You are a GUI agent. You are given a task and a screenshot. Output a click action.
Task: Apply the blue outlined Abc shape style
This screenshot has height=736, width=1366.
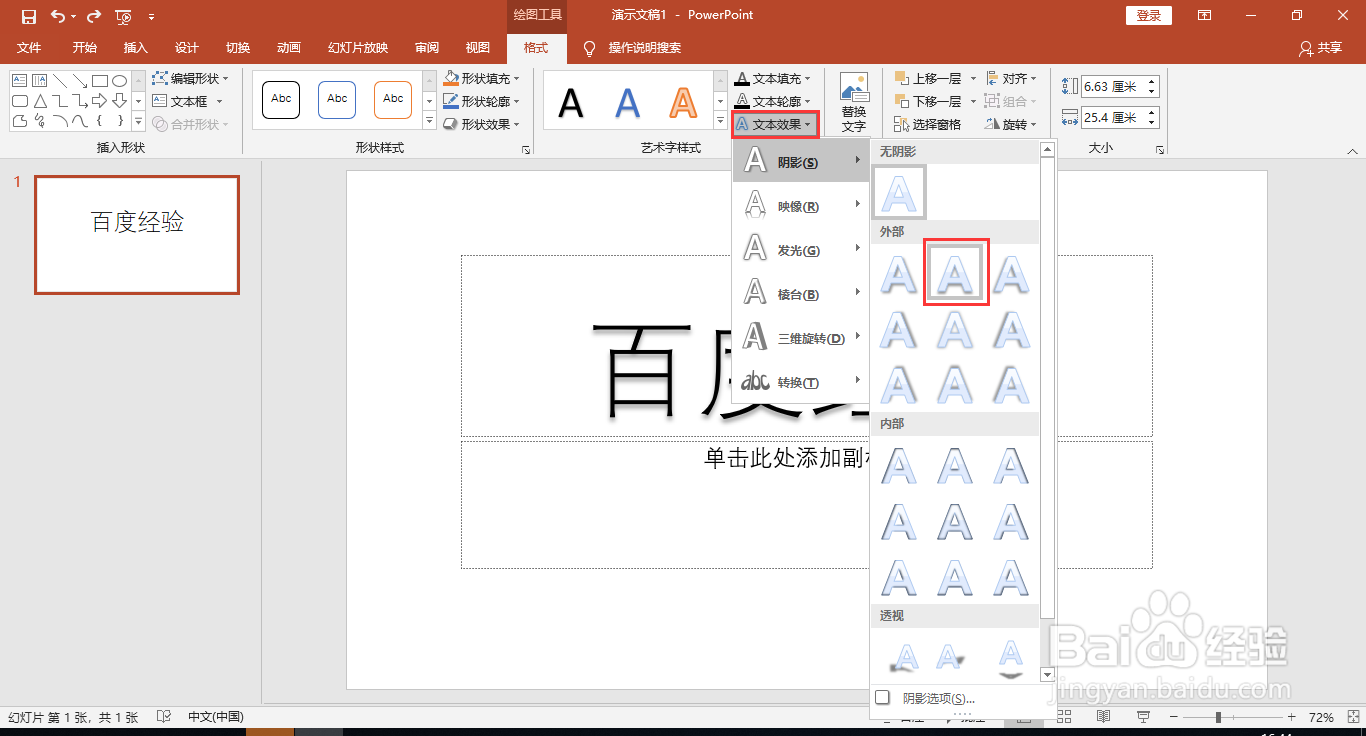[337, 99]
